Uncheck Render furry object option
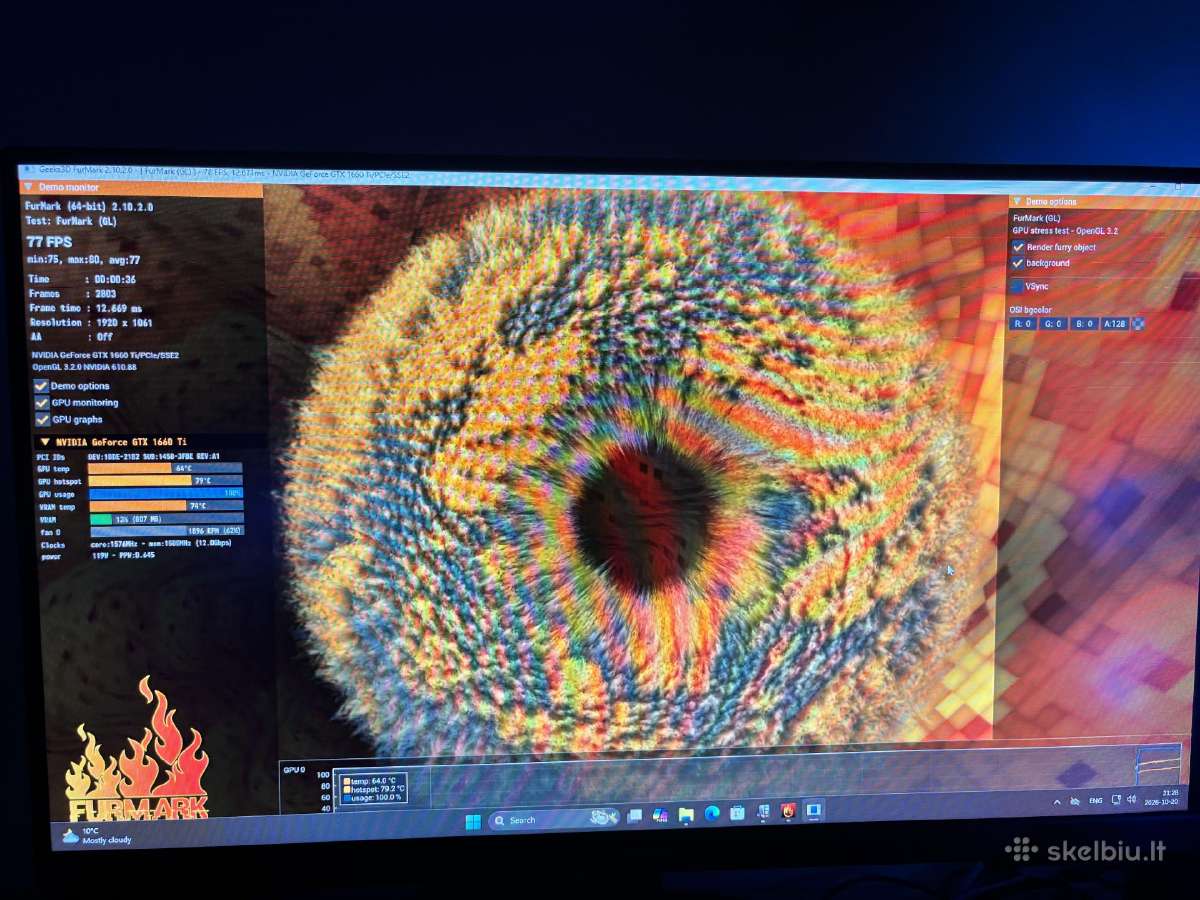Viewport: 1200px width, 900px height. 1018,247
